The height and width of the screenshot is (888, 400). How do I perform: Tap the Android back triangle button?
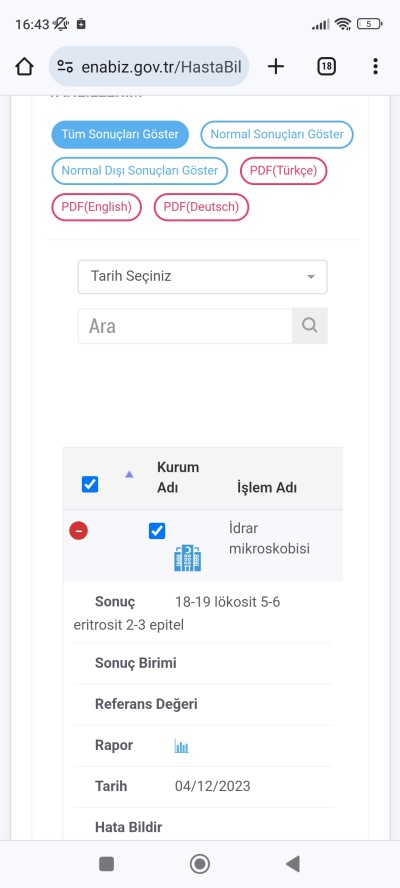pyautogui.click(x=292, y=864)
